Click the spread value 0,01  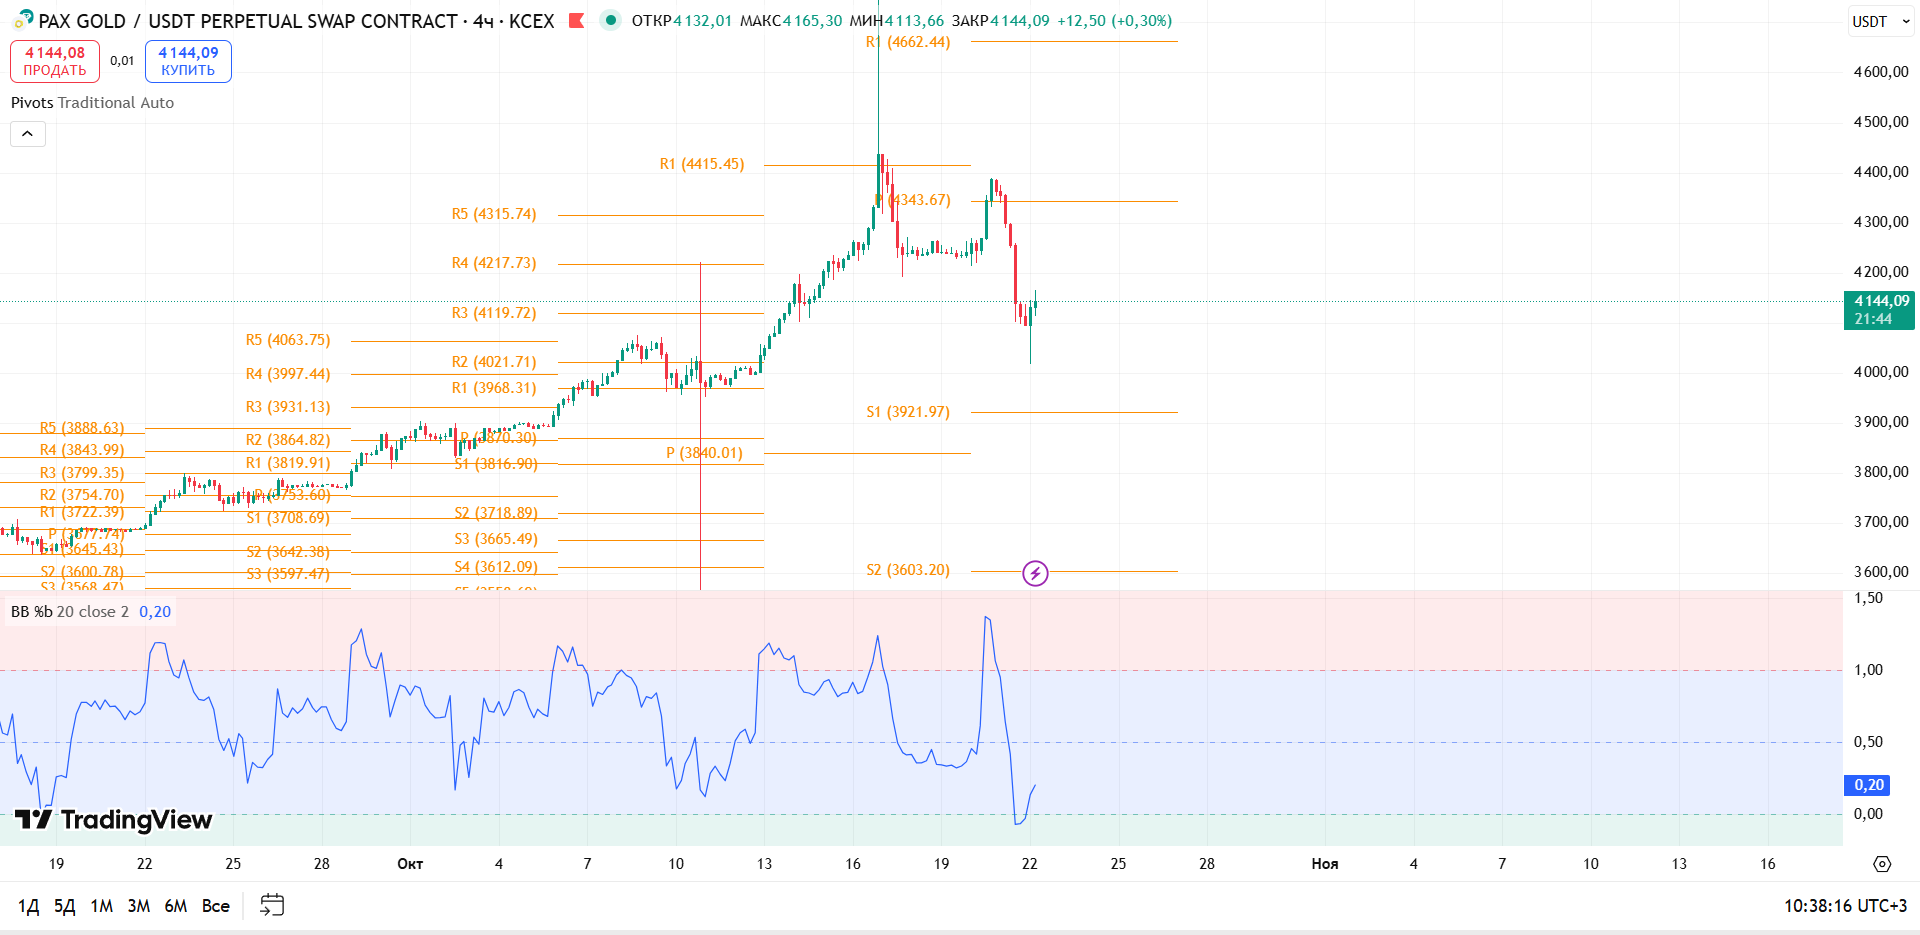click(122, 61)
